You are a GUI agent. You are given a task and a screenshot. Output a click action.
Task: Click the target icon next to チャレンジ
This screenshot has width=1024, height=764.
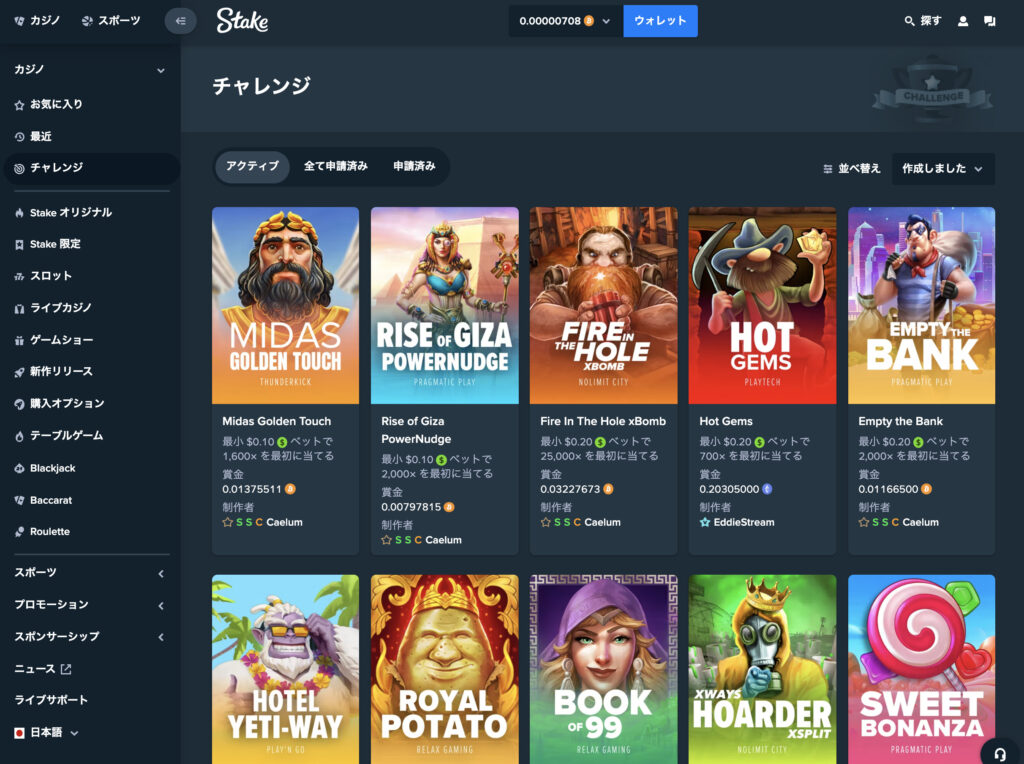(20, 168)
